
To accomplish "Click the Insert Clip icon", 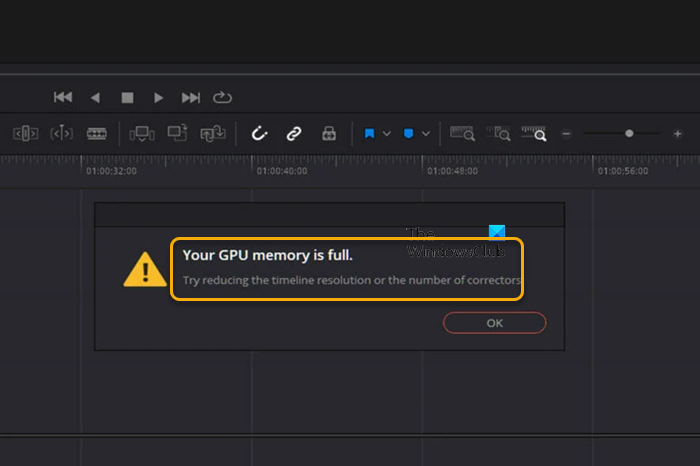I will point(142,133).
